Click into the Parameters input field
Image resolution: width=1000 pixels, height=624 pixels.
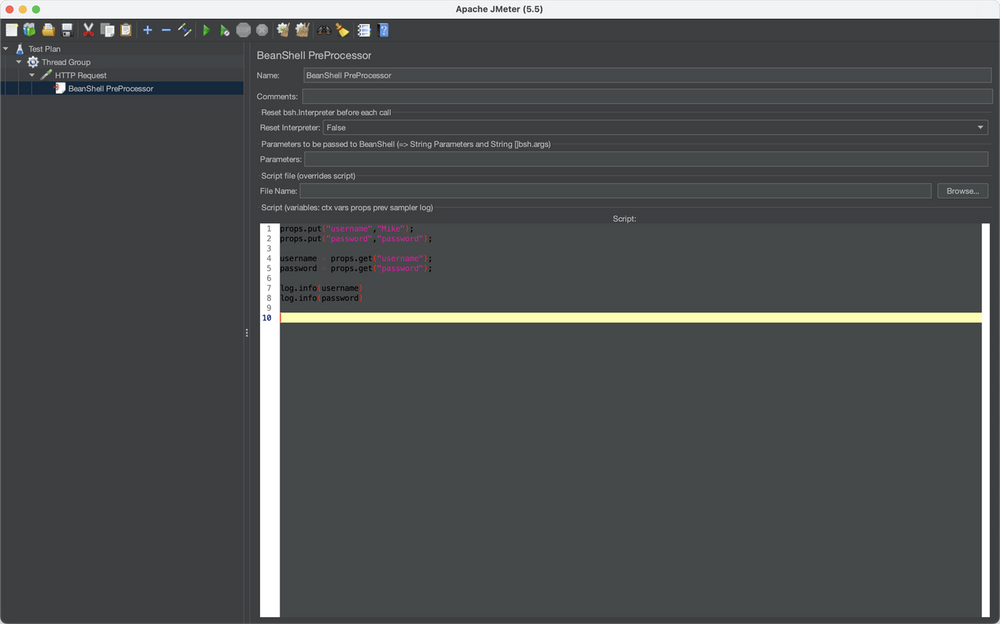[645, 159]
